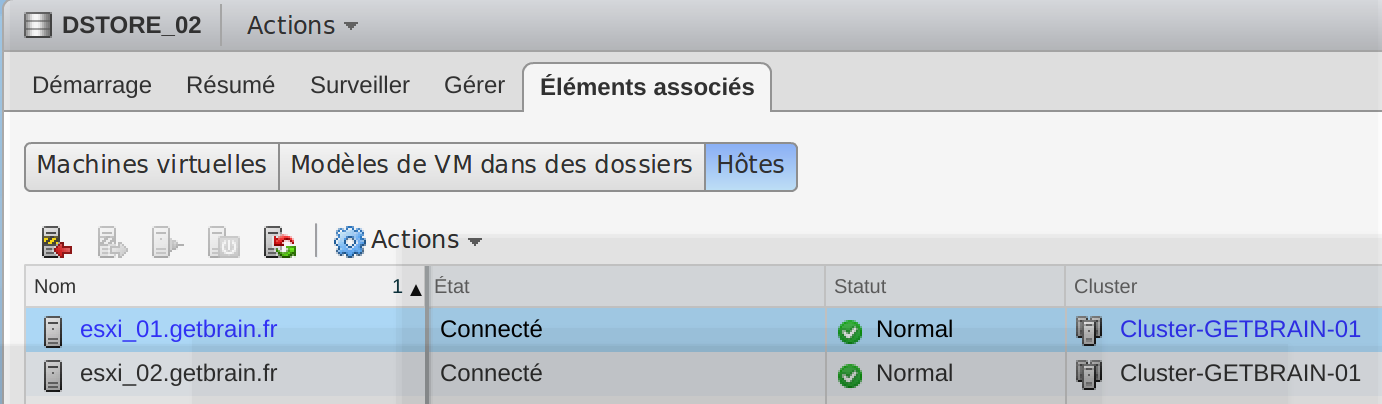The width and height of the screenshot is (1382, 404).
Task: Open the top Actions dropdown beside DSTORE_02
Action: 302,25
